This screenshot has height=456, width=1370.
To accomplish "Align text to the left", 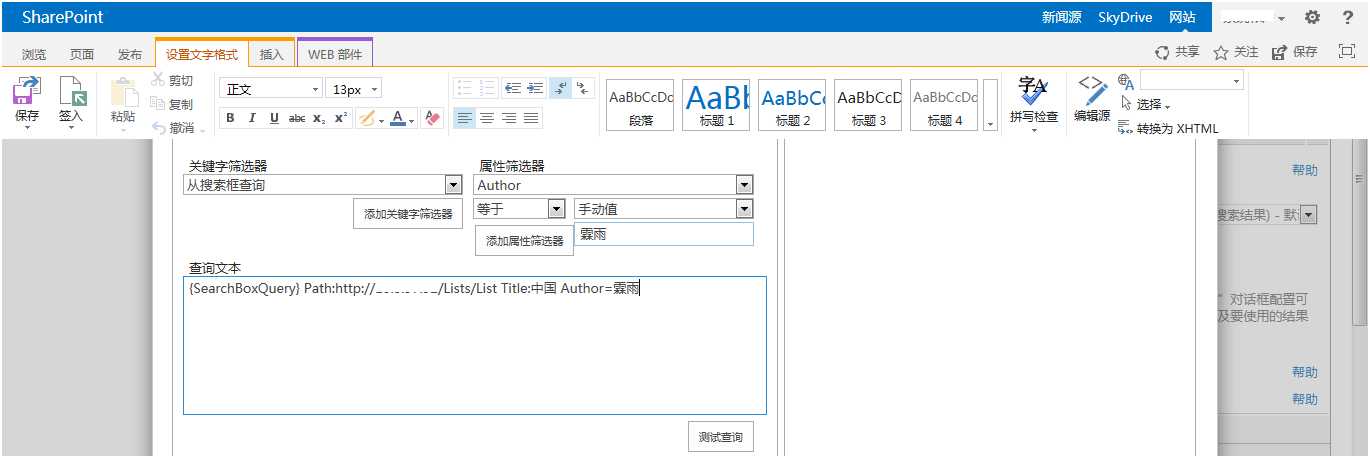I will (x=465, y=118).
